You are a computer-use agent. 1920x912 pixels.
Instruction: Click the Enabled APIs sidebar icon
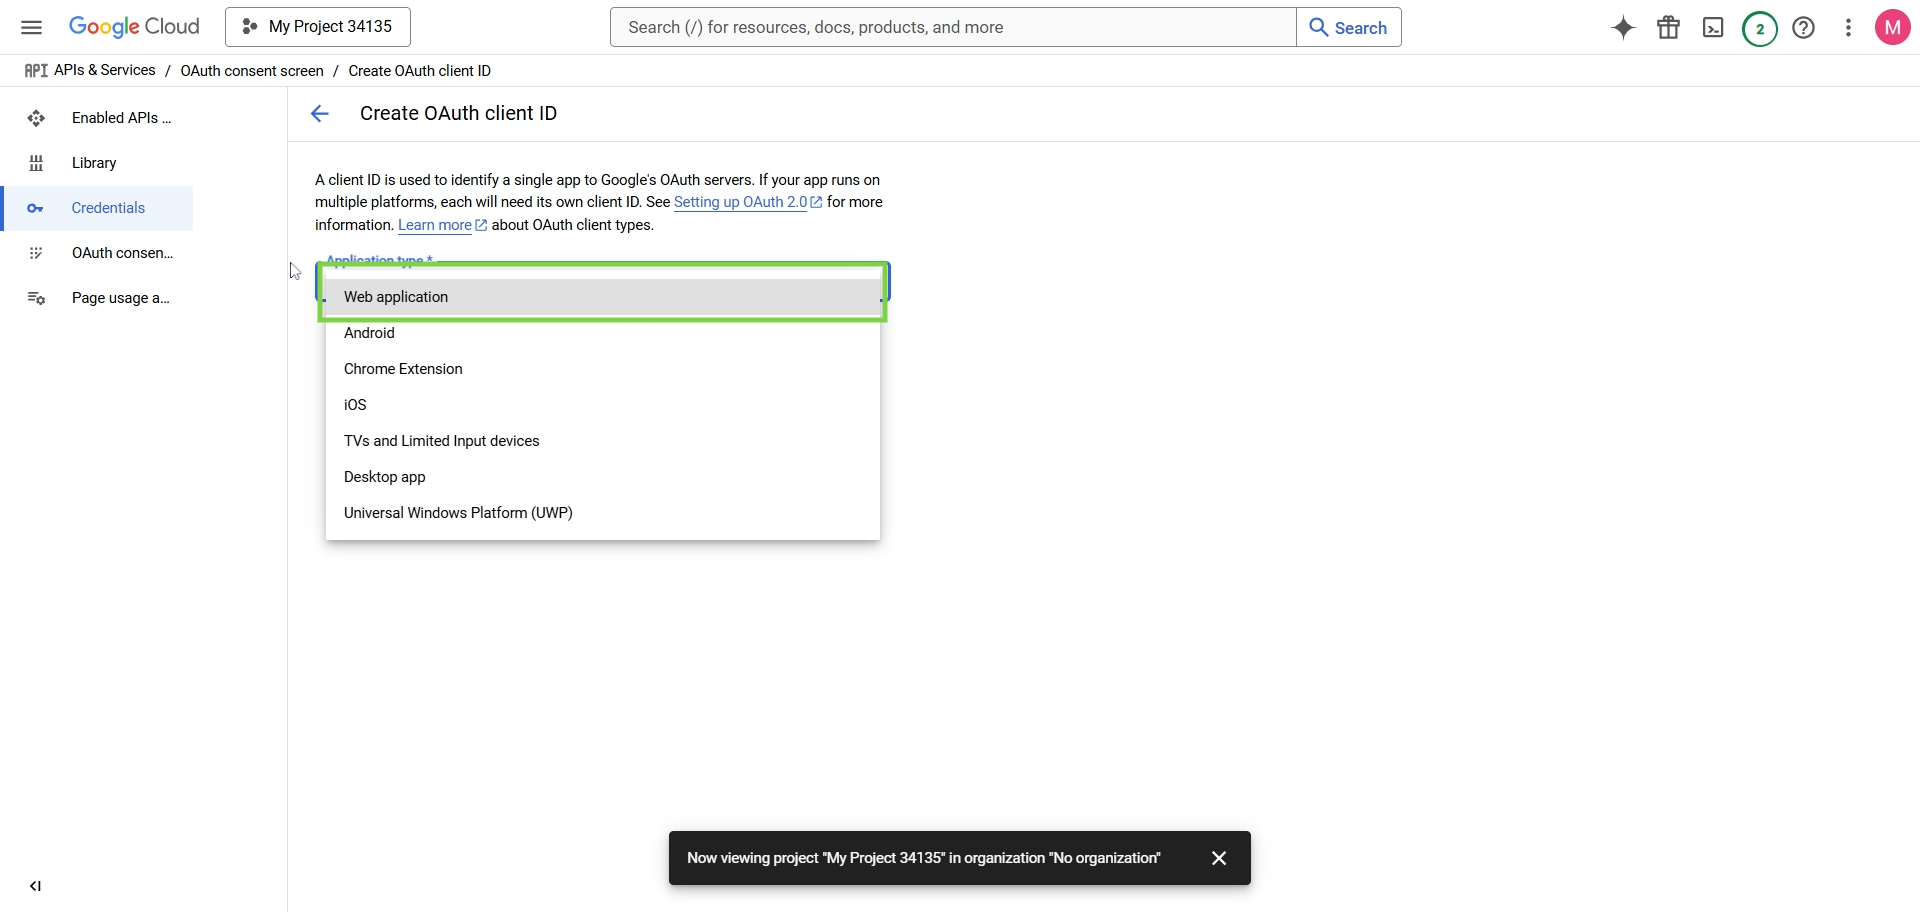coord(36,118)
